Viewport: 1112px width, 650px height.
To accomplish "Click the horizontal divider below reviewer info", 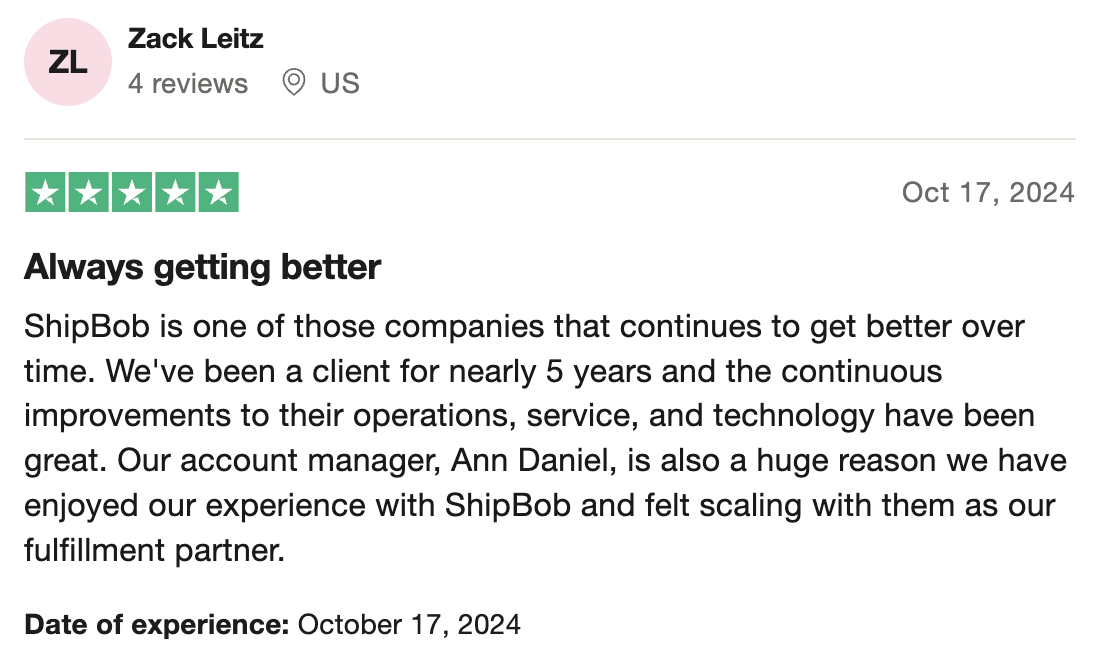I will pos(550,139).
